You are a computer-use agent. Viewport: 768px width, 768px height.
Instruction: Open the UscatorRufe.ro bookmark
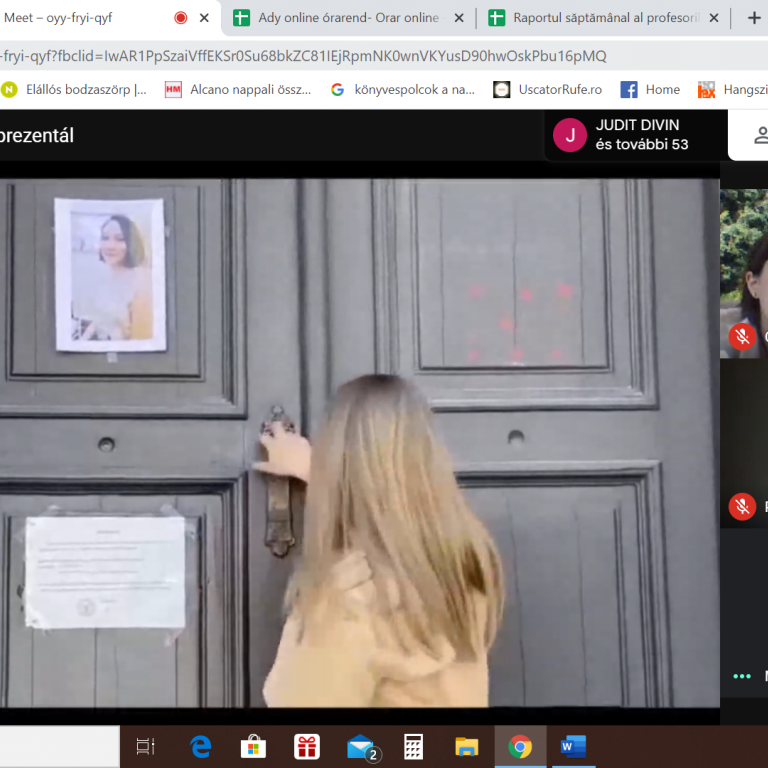[548, 89]
